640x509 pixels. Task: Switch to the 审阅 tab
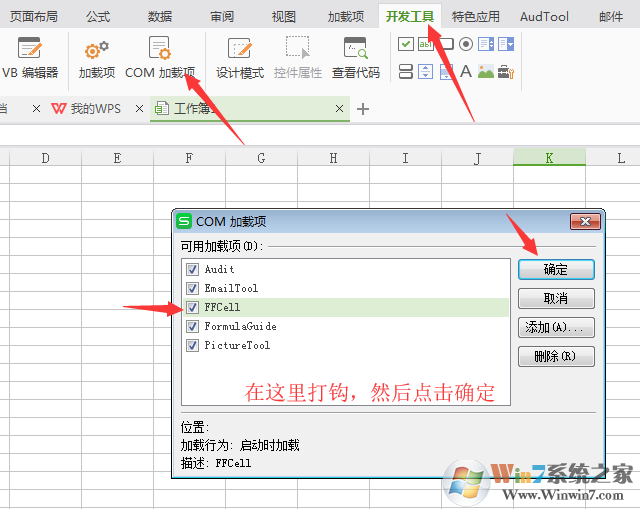pos(222,17)
